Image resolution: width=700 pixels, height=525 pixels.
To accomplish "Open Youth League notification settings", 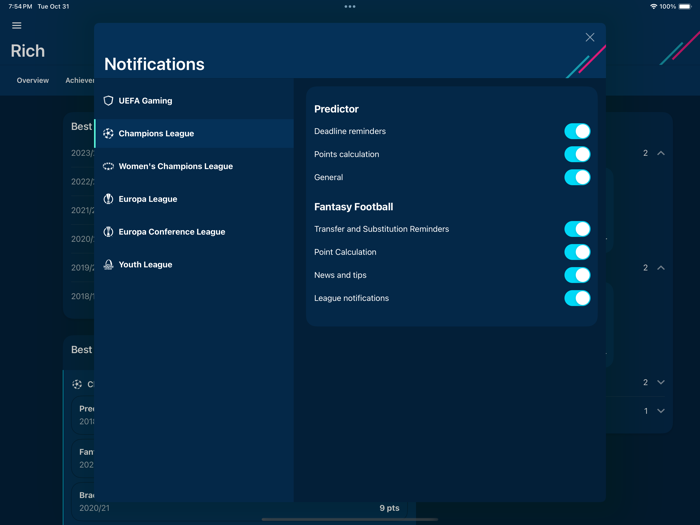I will (194, 265).
